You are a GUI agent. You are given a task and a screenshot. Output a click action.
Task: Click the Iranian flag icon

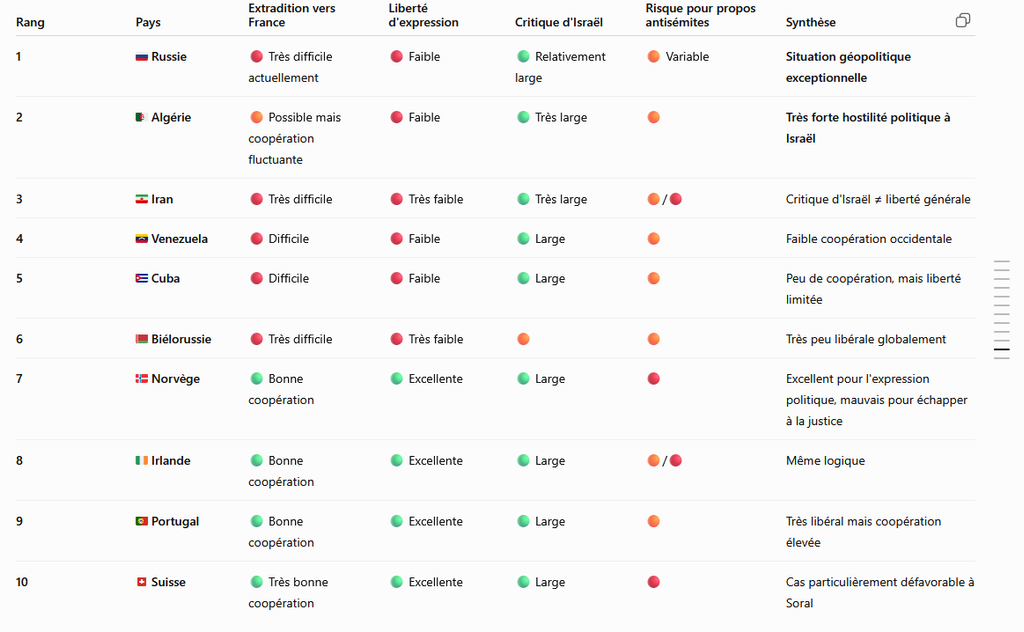click(x=142, y=199)
